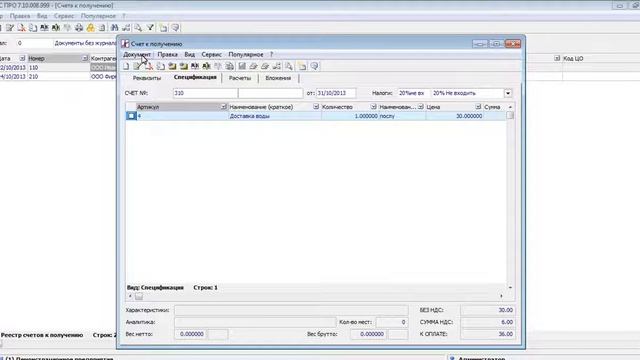Expand the Налоги 20% Не входить combo box
The height and width of the screenshot is (360, 640).
coord(508,93)
